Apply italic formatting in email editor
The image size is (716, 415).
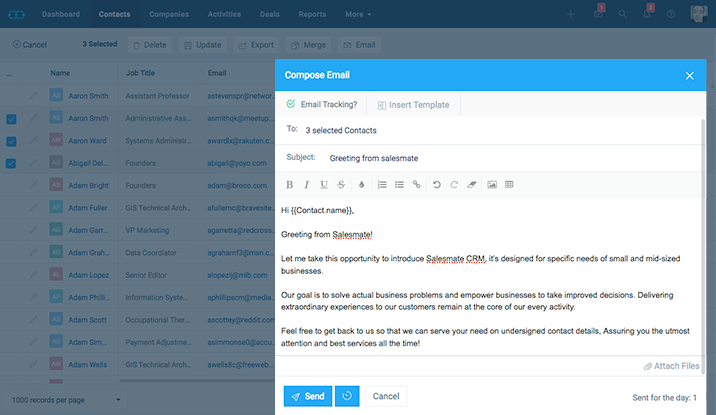306,184
